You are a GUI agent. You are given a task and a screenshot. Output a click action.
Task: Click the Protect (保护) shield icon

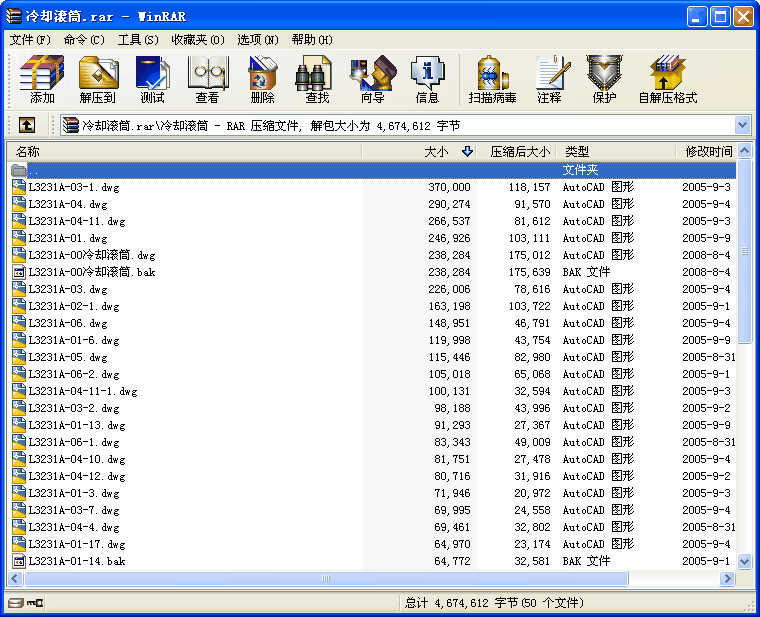pyautogui.click(x=604, y=80)
